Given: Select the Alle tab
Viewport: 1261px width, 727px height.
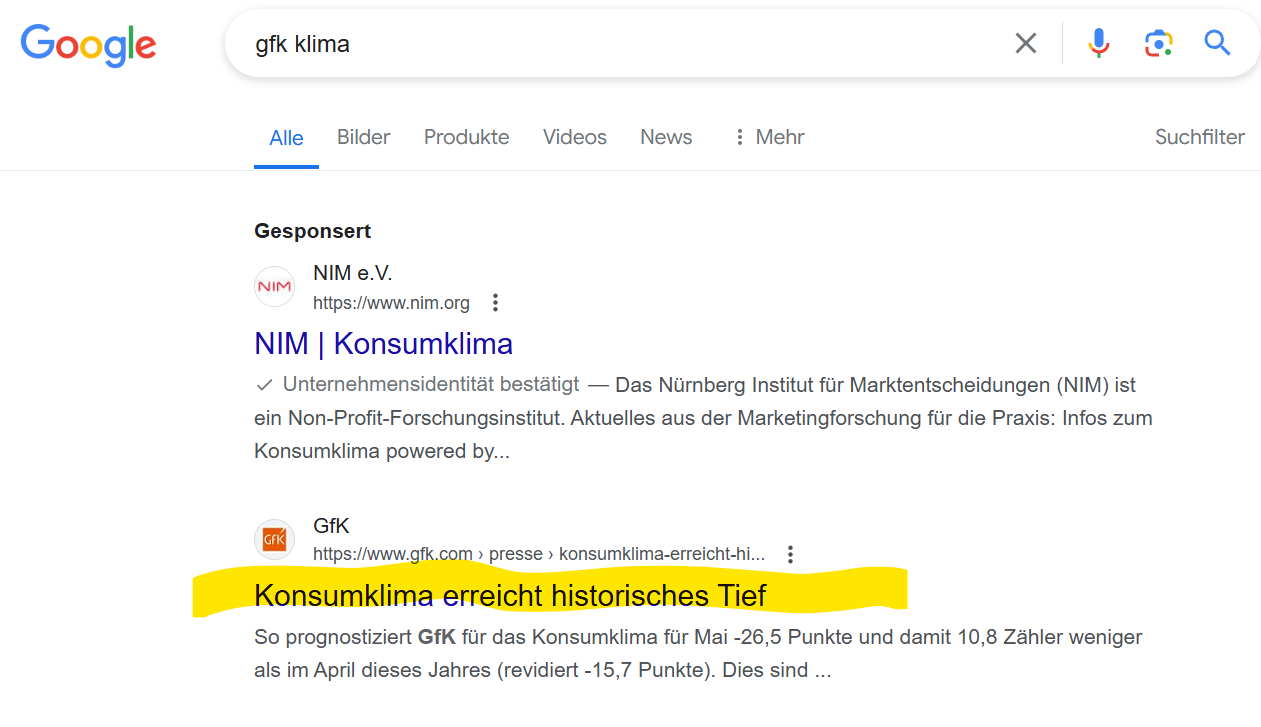Looking at the screenshot, I should (286, 138).
